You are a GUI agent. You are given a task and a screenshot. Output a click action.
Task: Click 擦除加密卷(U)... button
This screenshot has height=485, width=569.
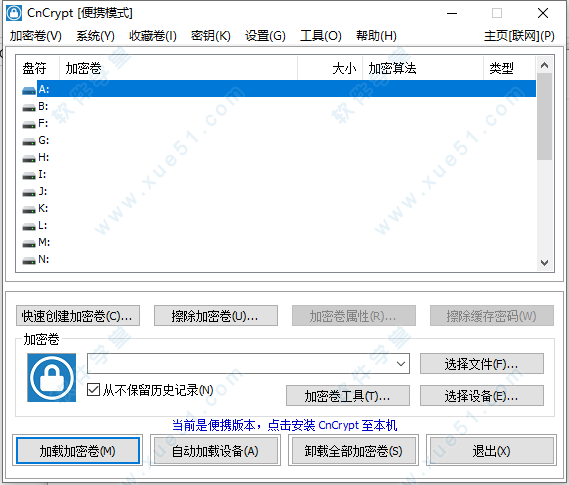[x=216, y=316]
